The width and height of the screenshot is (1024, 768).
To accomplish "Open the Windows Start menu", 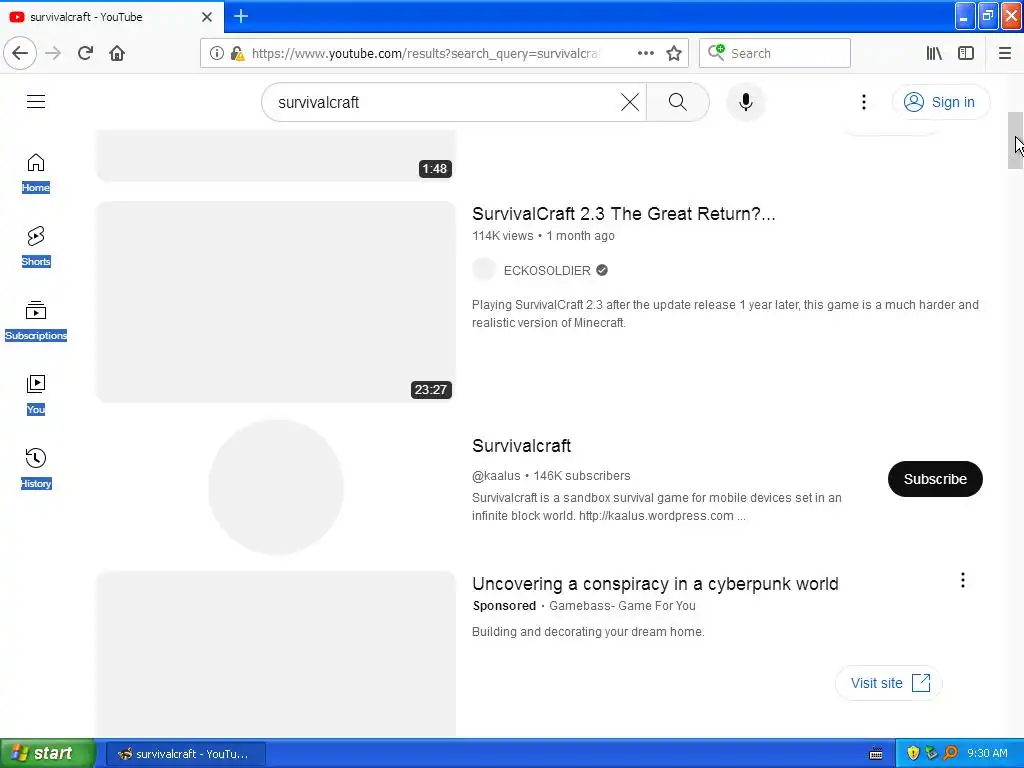I will coord(47,753).
